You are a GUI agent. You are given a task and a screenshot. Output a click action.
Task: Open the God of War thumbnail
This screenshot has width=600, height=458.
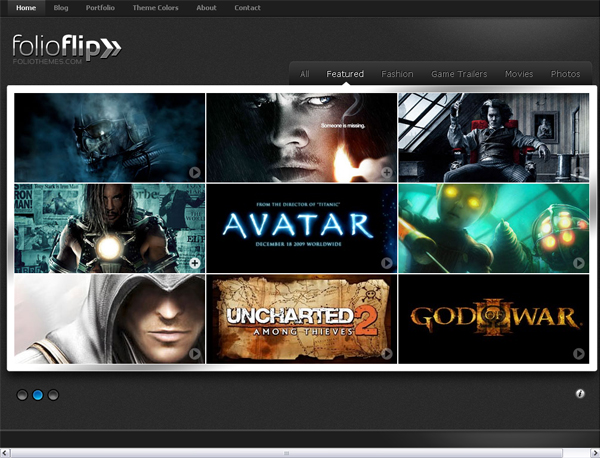(494, 319)
